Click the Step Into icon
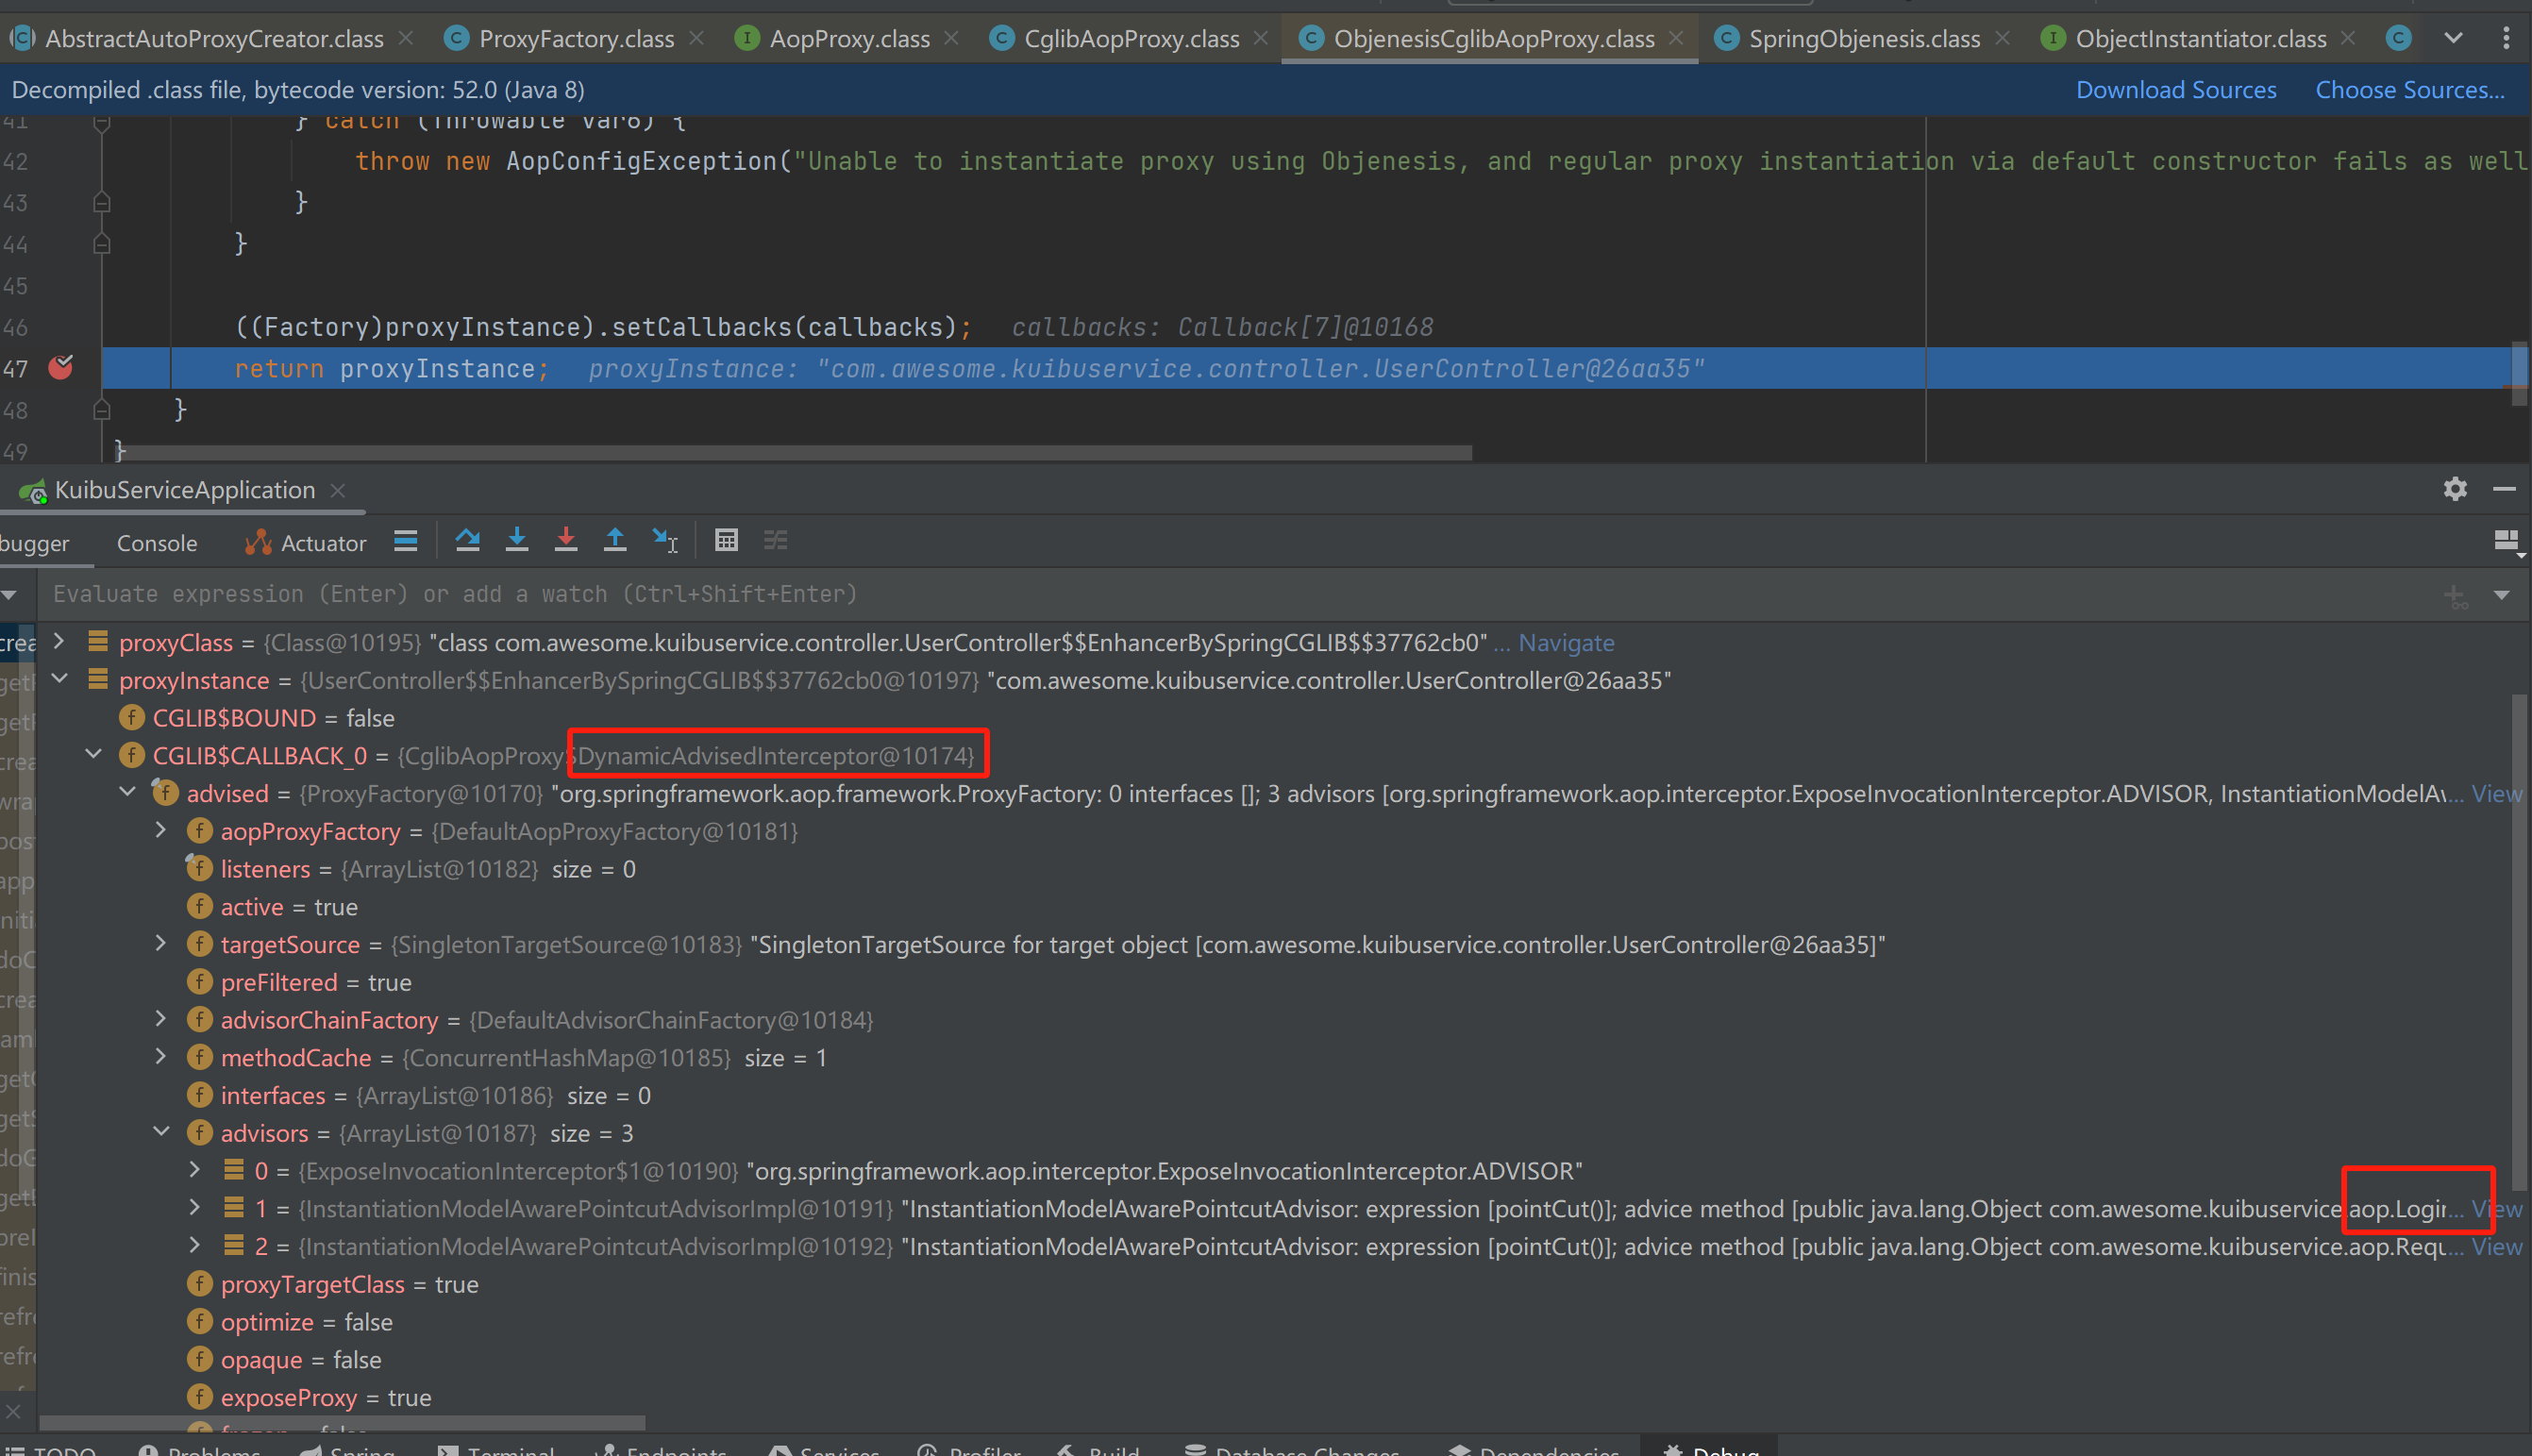 pos(516,541)
